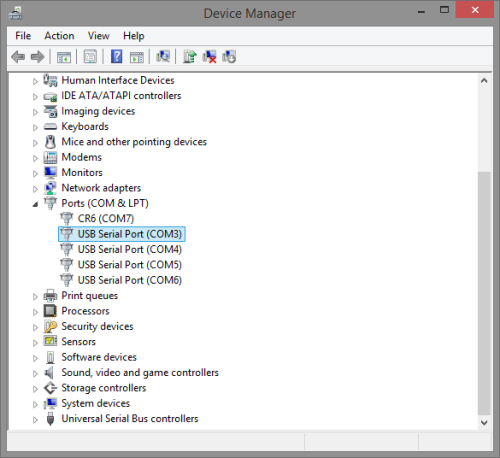Screen dimensions: 500x458
Task: Open the Action menu
Action: point(59,36)
